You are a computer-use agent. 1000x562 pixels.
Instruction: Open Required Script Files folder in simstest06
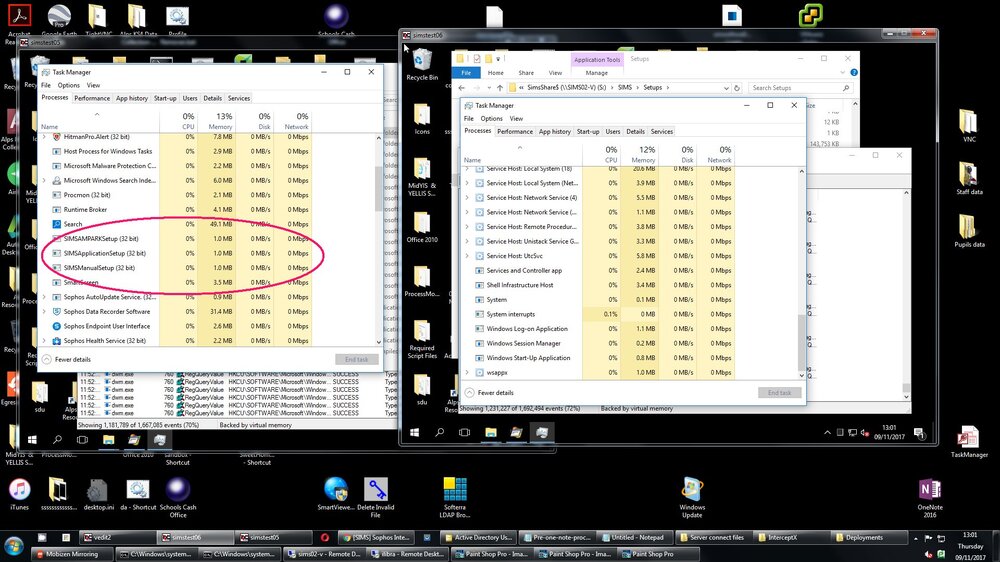tap(422, 340)
